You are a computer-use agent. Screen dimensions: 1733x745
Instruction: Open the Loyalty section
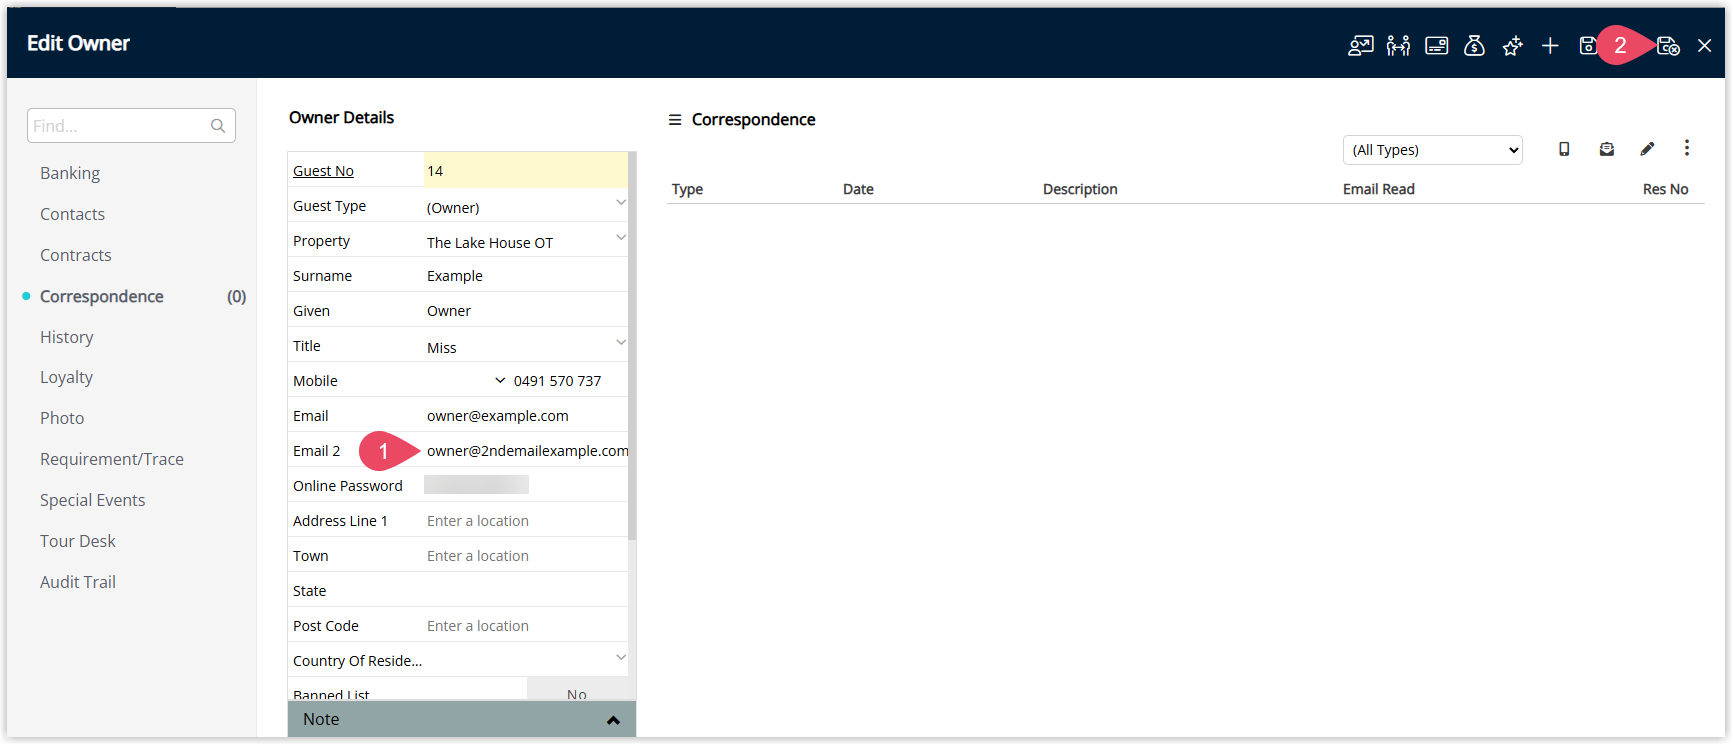(66, 377)
